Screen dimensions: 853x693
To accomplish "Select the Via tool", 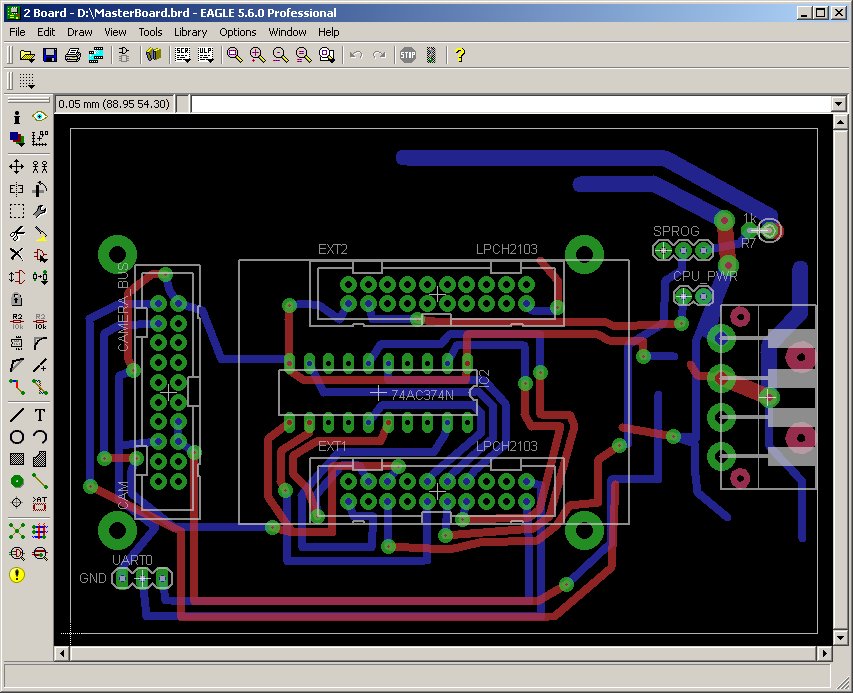I will [17, 481].
